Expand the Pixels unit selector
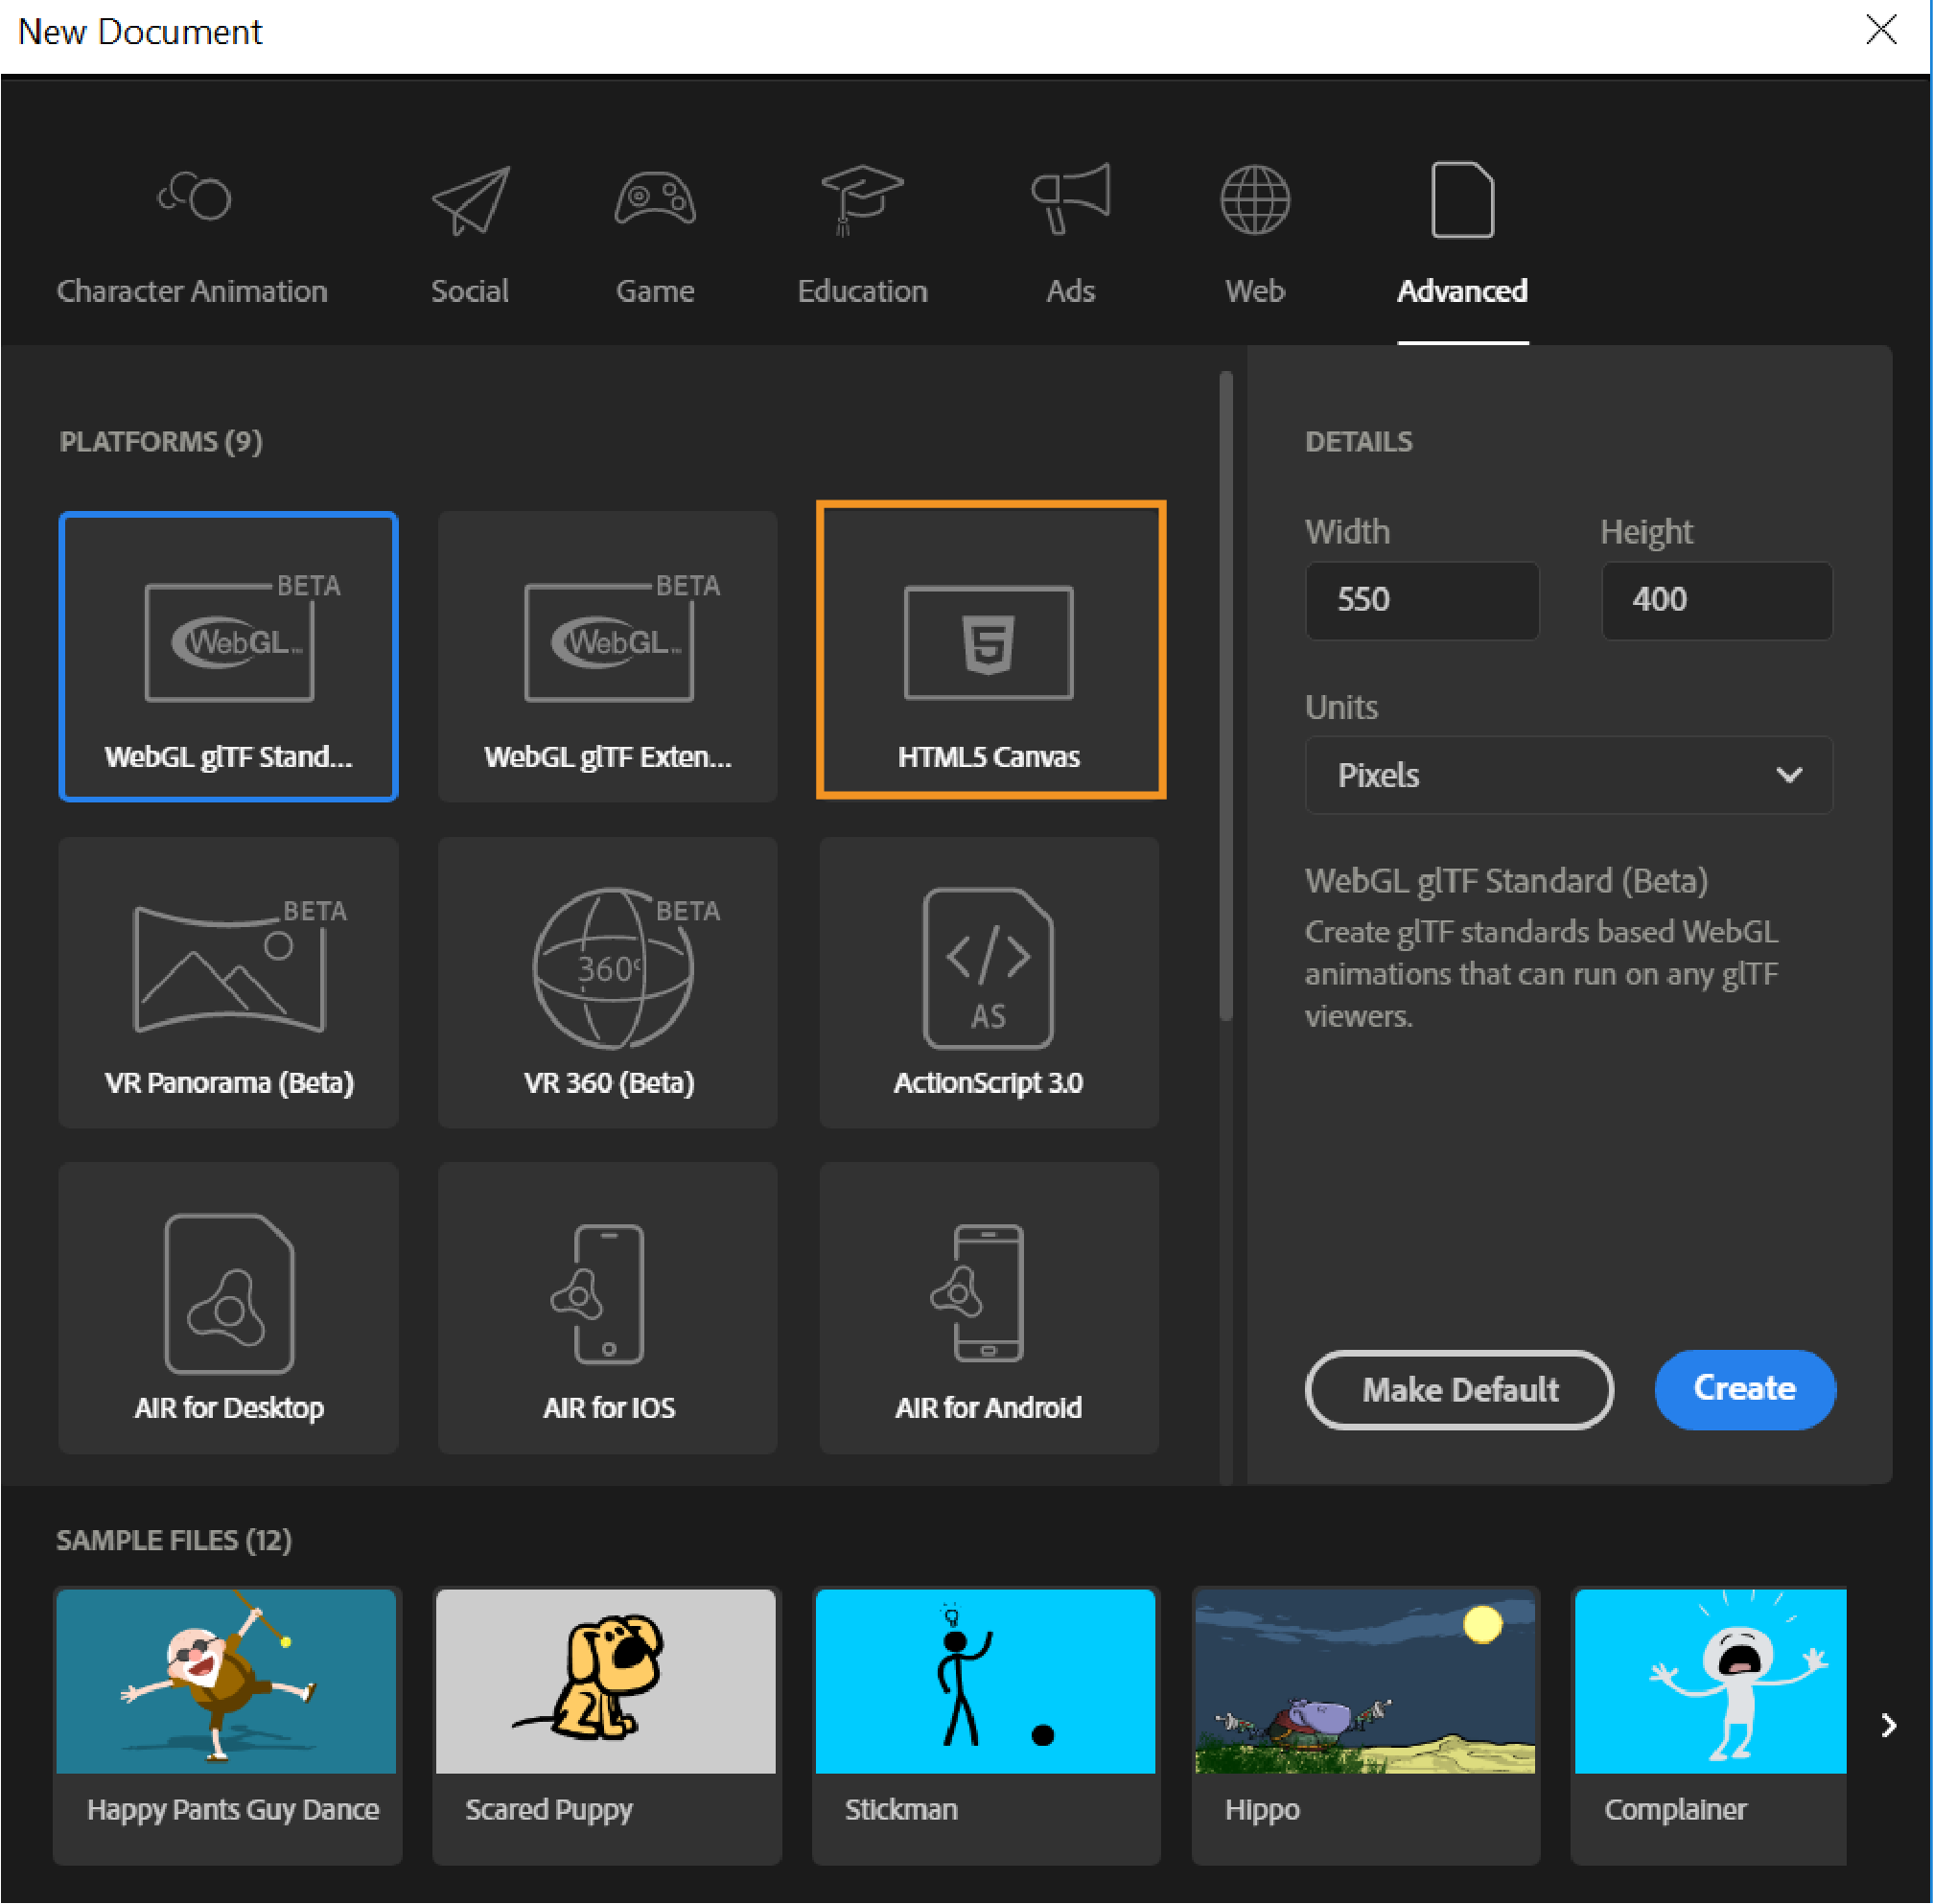The image size is (1933, 1904). point(1567,775)
